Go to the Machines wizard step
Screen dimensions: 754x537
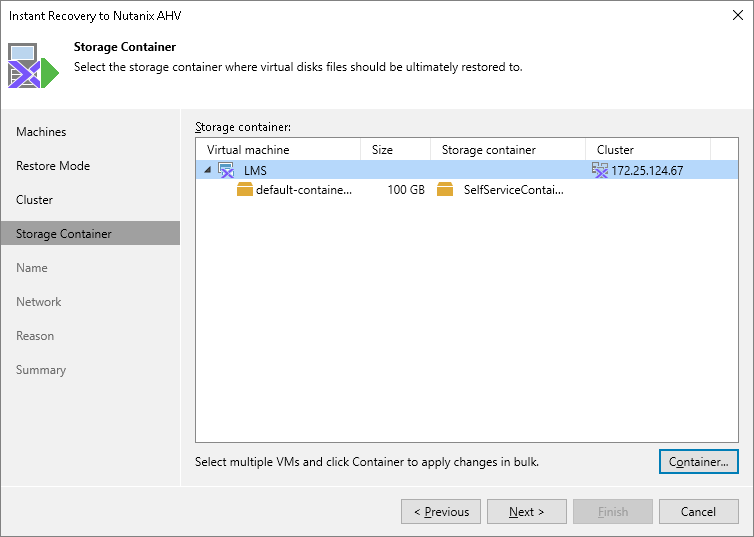[41, 132]
